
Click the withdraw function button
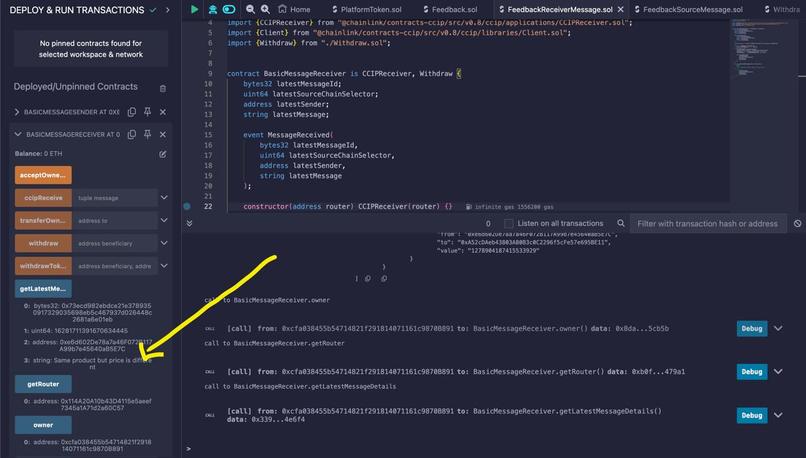point(43,243)
